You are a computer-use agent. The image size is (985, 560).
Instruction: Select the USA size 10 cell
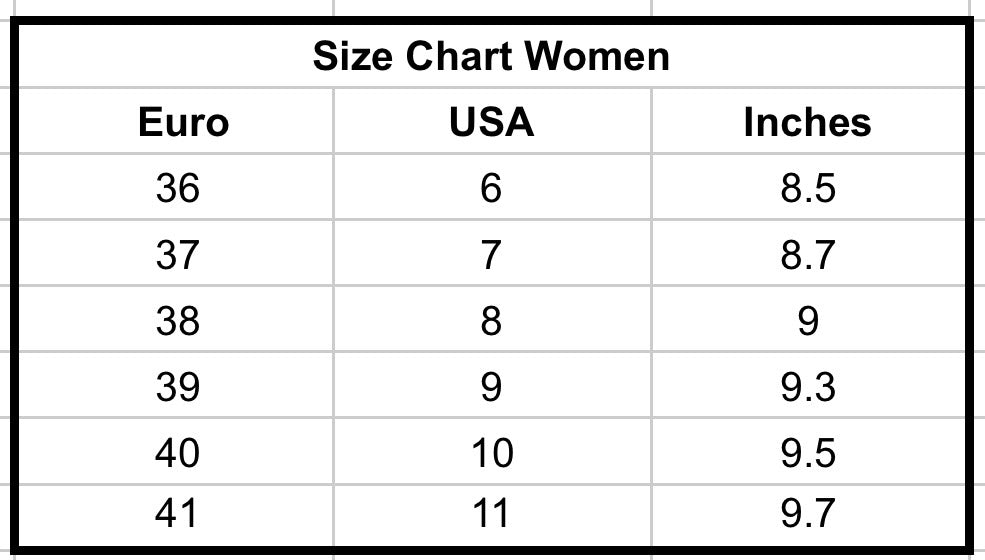click(x=491, y=453)
